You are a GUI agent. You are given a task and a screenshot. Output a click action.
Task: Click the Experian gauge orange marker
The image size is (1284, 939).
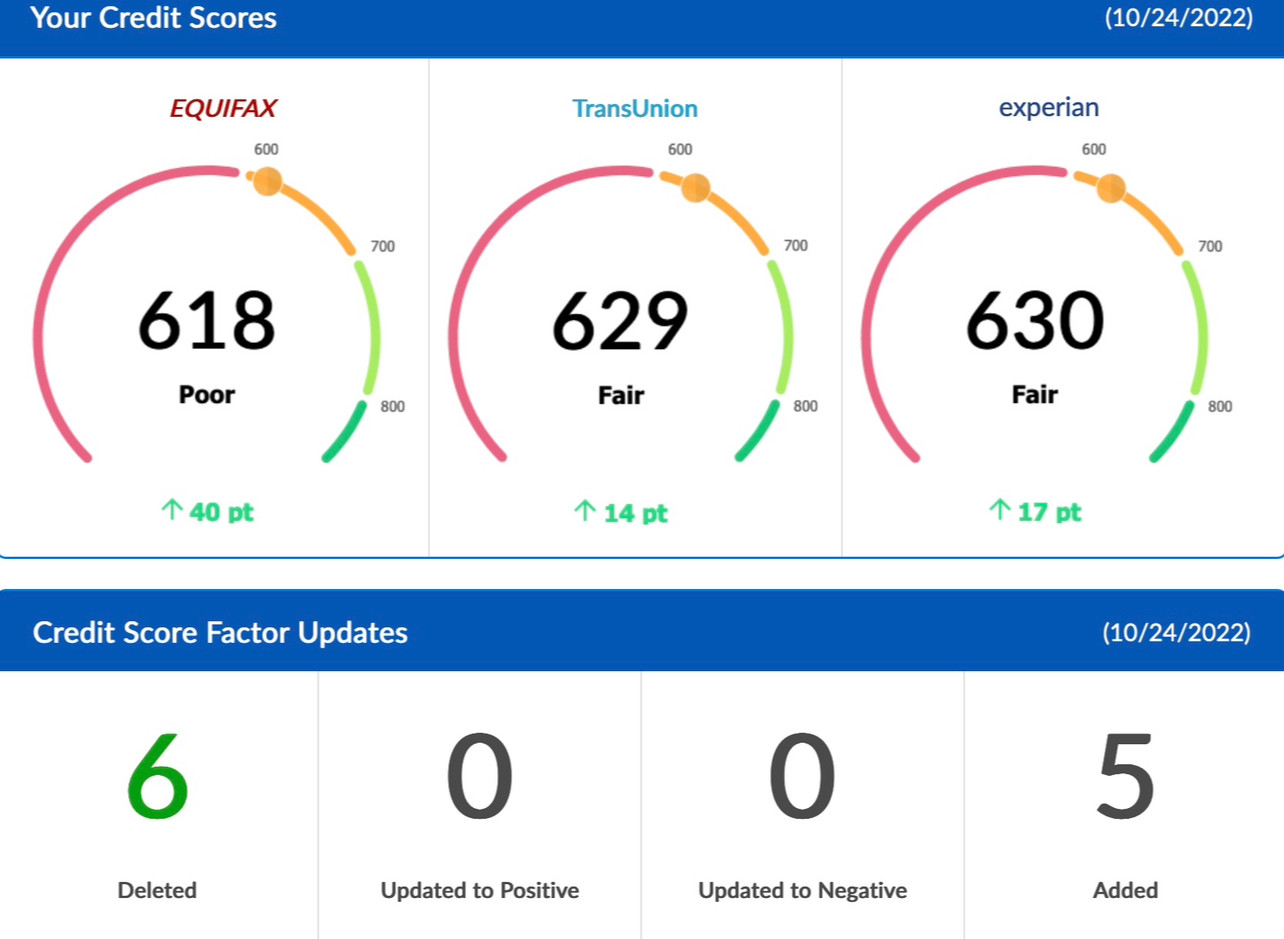pyautogui.click(x=1111, y=188)
